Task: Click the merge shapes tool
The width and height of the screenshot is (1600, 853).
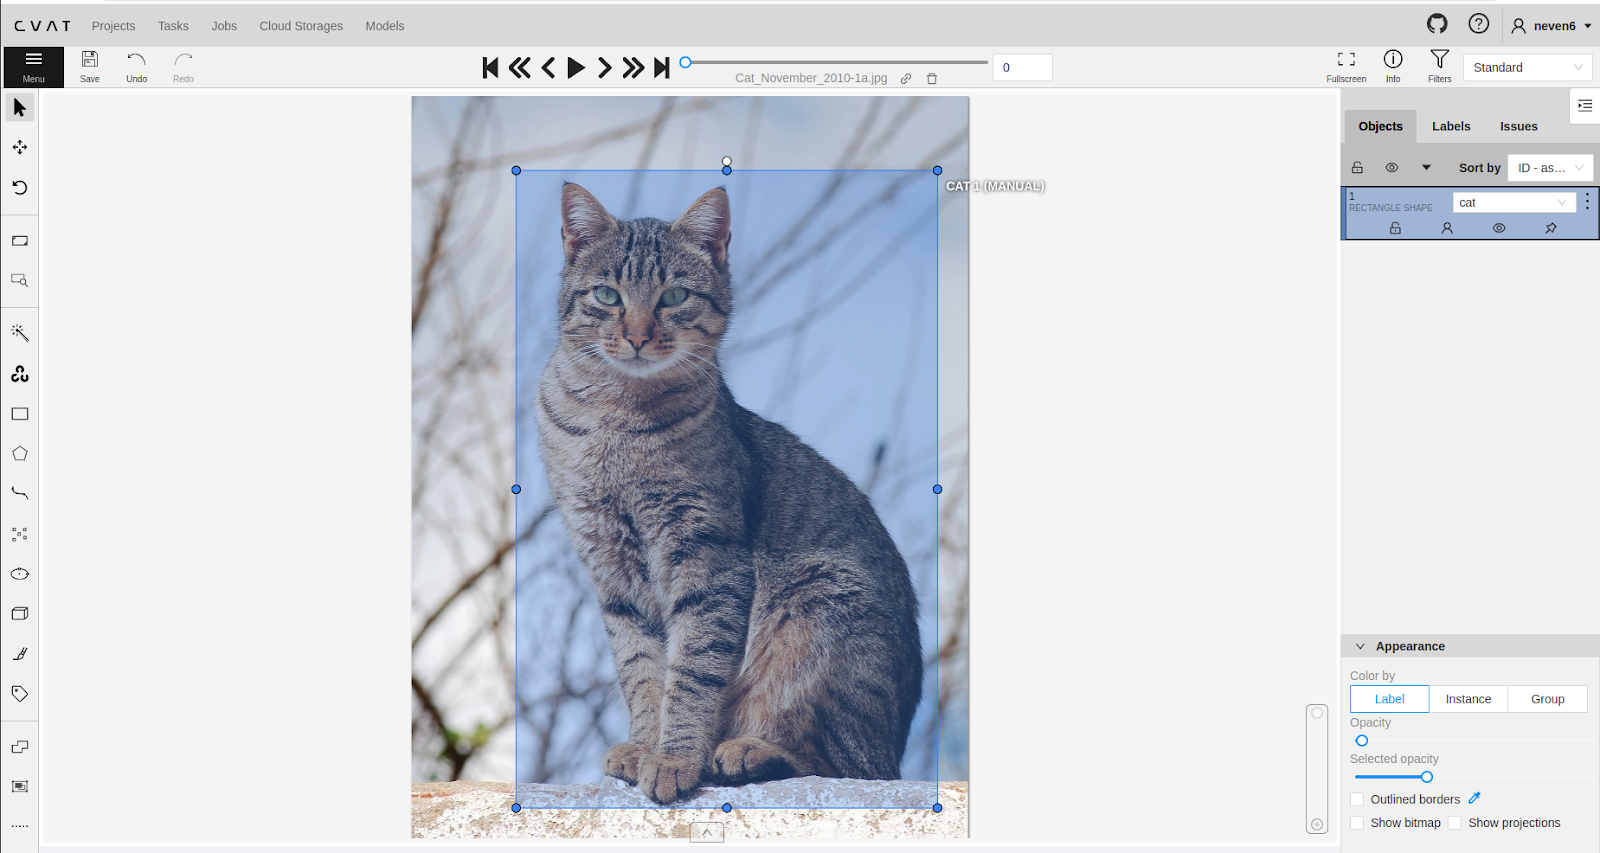Action: [x=20, y=747]
